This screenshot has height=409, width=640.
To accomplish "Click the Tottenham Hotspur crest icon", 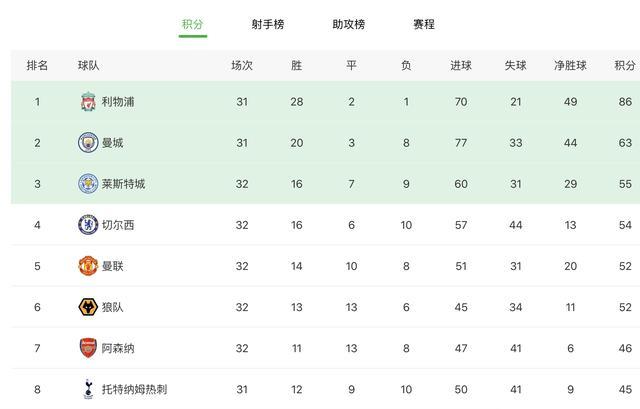I will coord(88,389).
